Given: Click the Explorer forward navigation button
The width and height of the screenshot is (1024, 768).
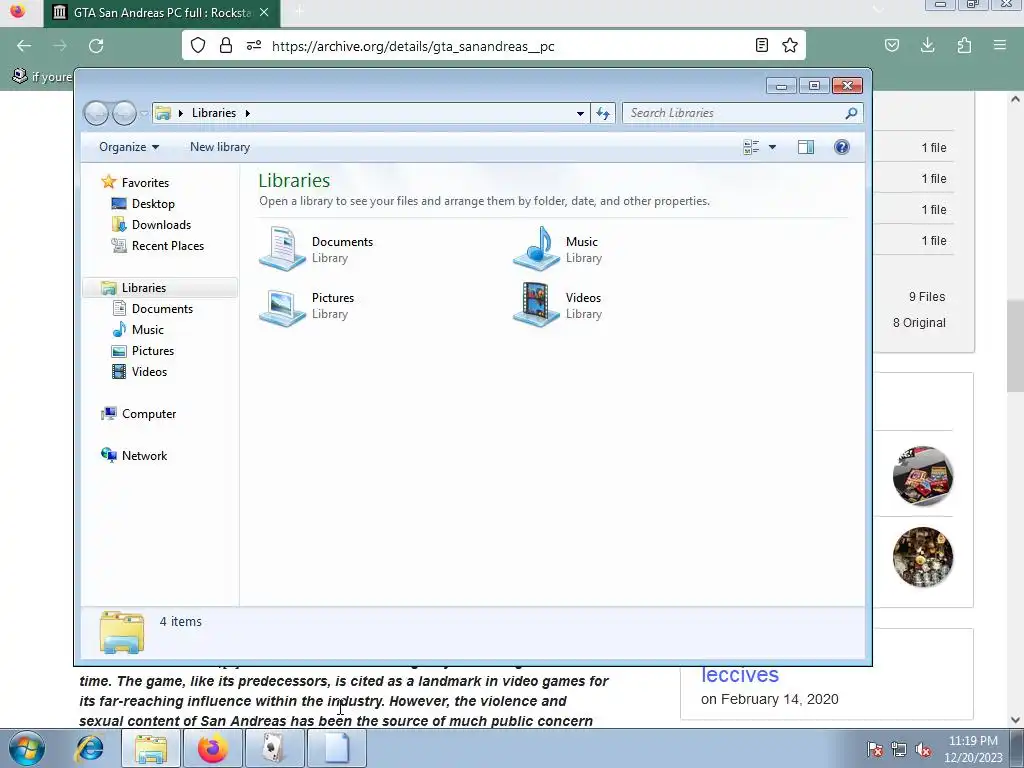Looking at the screenshot, I should click(124, 113).
